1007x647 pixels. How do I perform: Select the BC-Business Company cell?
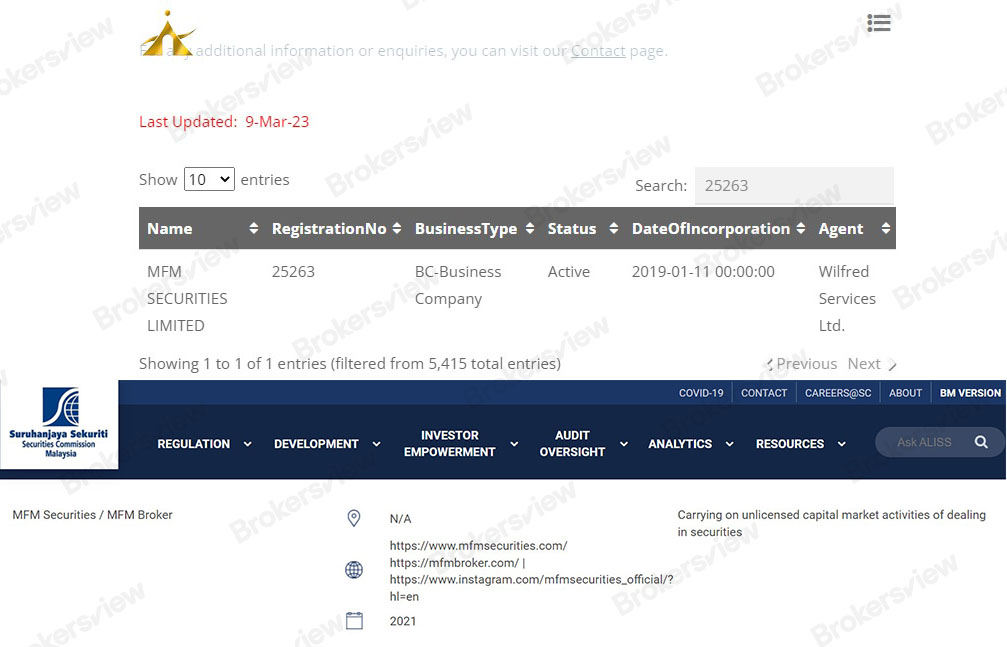(458, 285)
